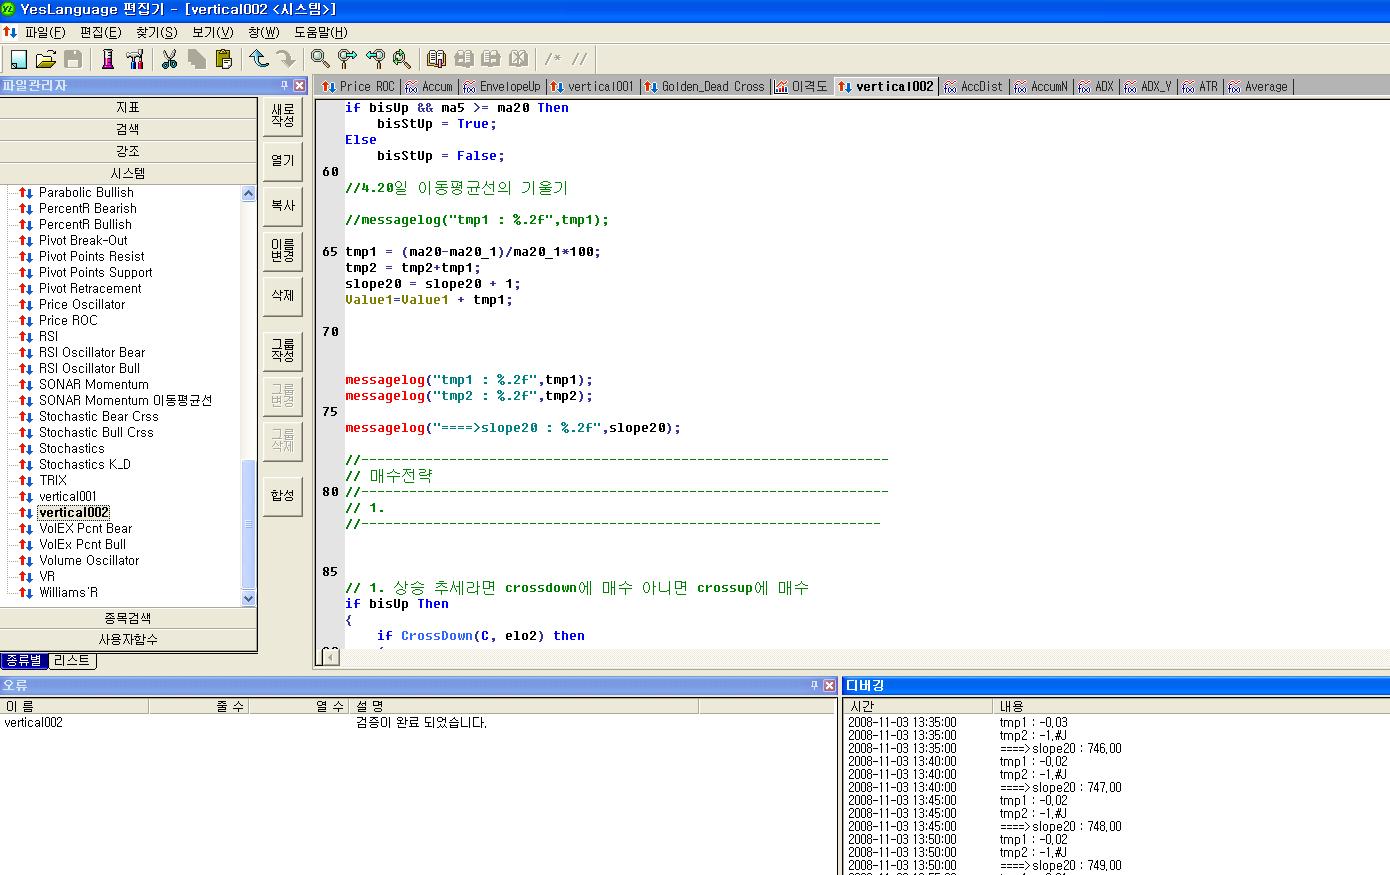Switch to the Golden_Dead Cross tab
The height and width of the screenshot is (875, 1390).
pos(704,86)
